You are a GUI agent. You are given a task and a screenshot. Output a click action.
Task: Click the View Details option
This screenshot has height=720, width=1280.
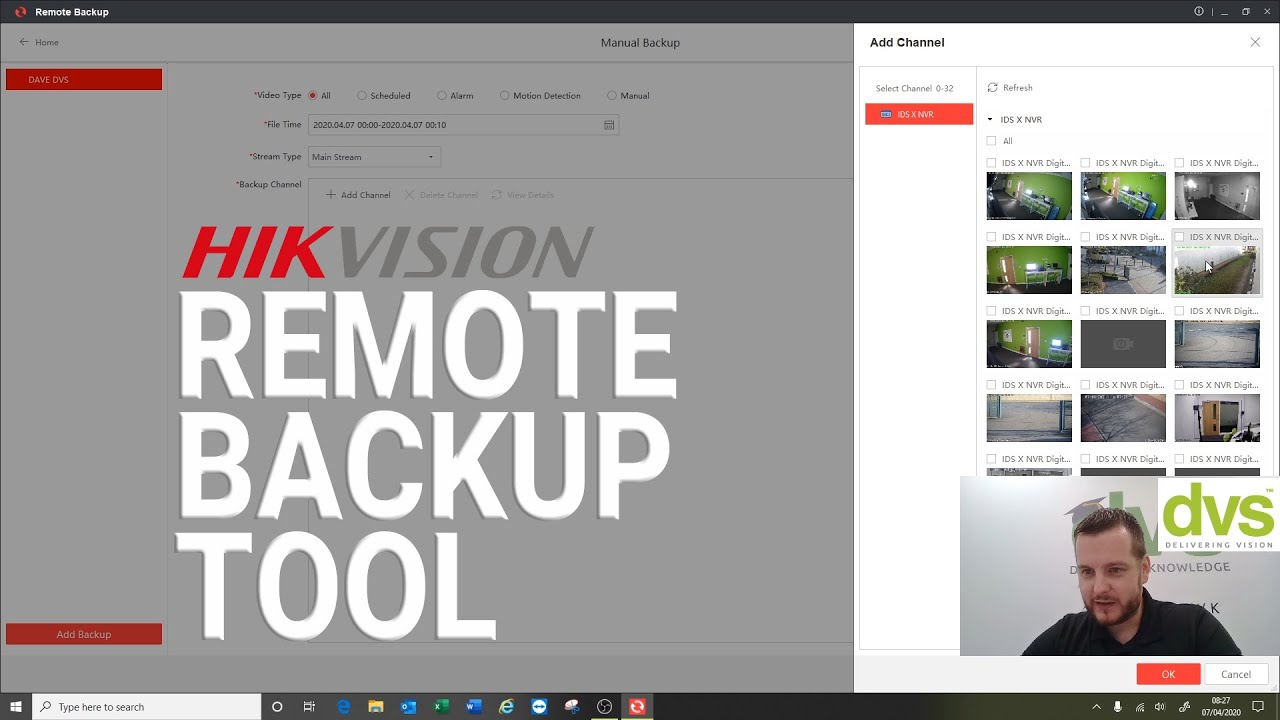522,195
